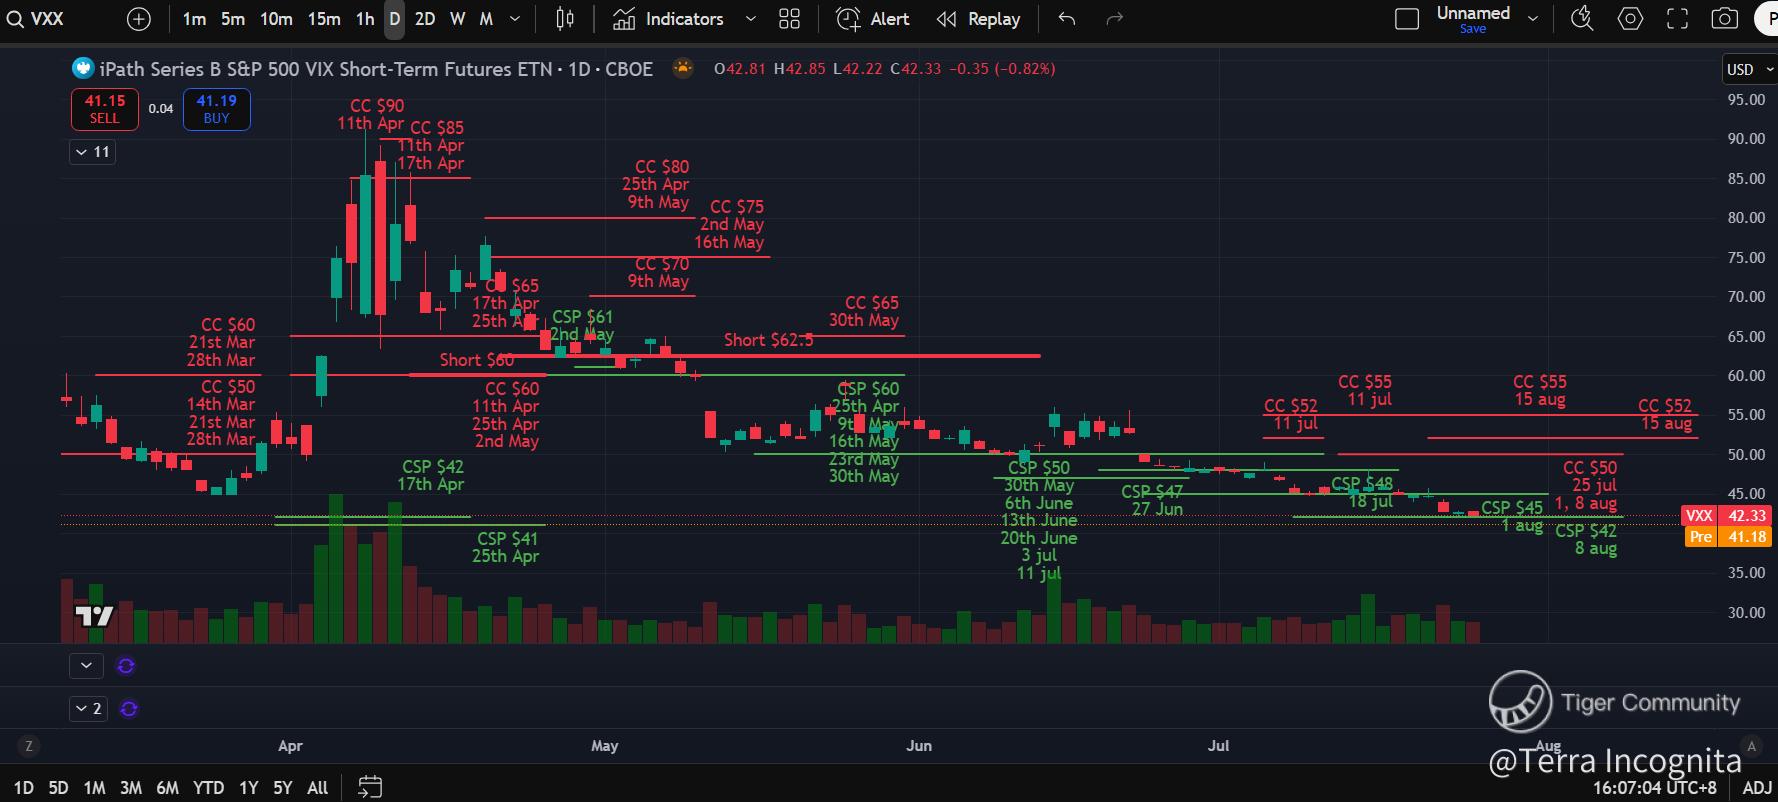The width and height of the screenshot is (1778, 802).
Task: Set date range to 5Y
Action: 283,787
